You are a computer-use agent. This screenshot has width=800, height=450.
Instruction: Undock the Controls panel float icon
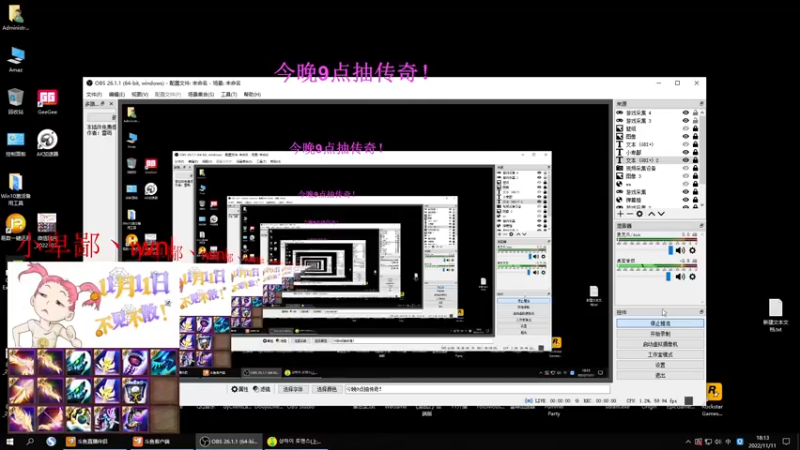[x=702, y=312]
